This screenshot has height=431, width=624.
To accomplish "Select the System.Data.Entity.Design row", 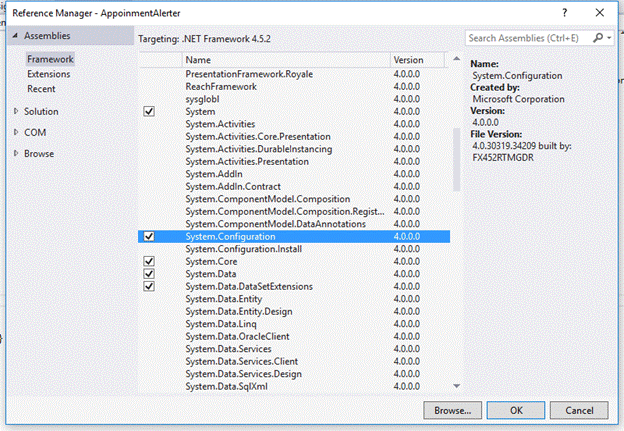I will click(294, 312).
